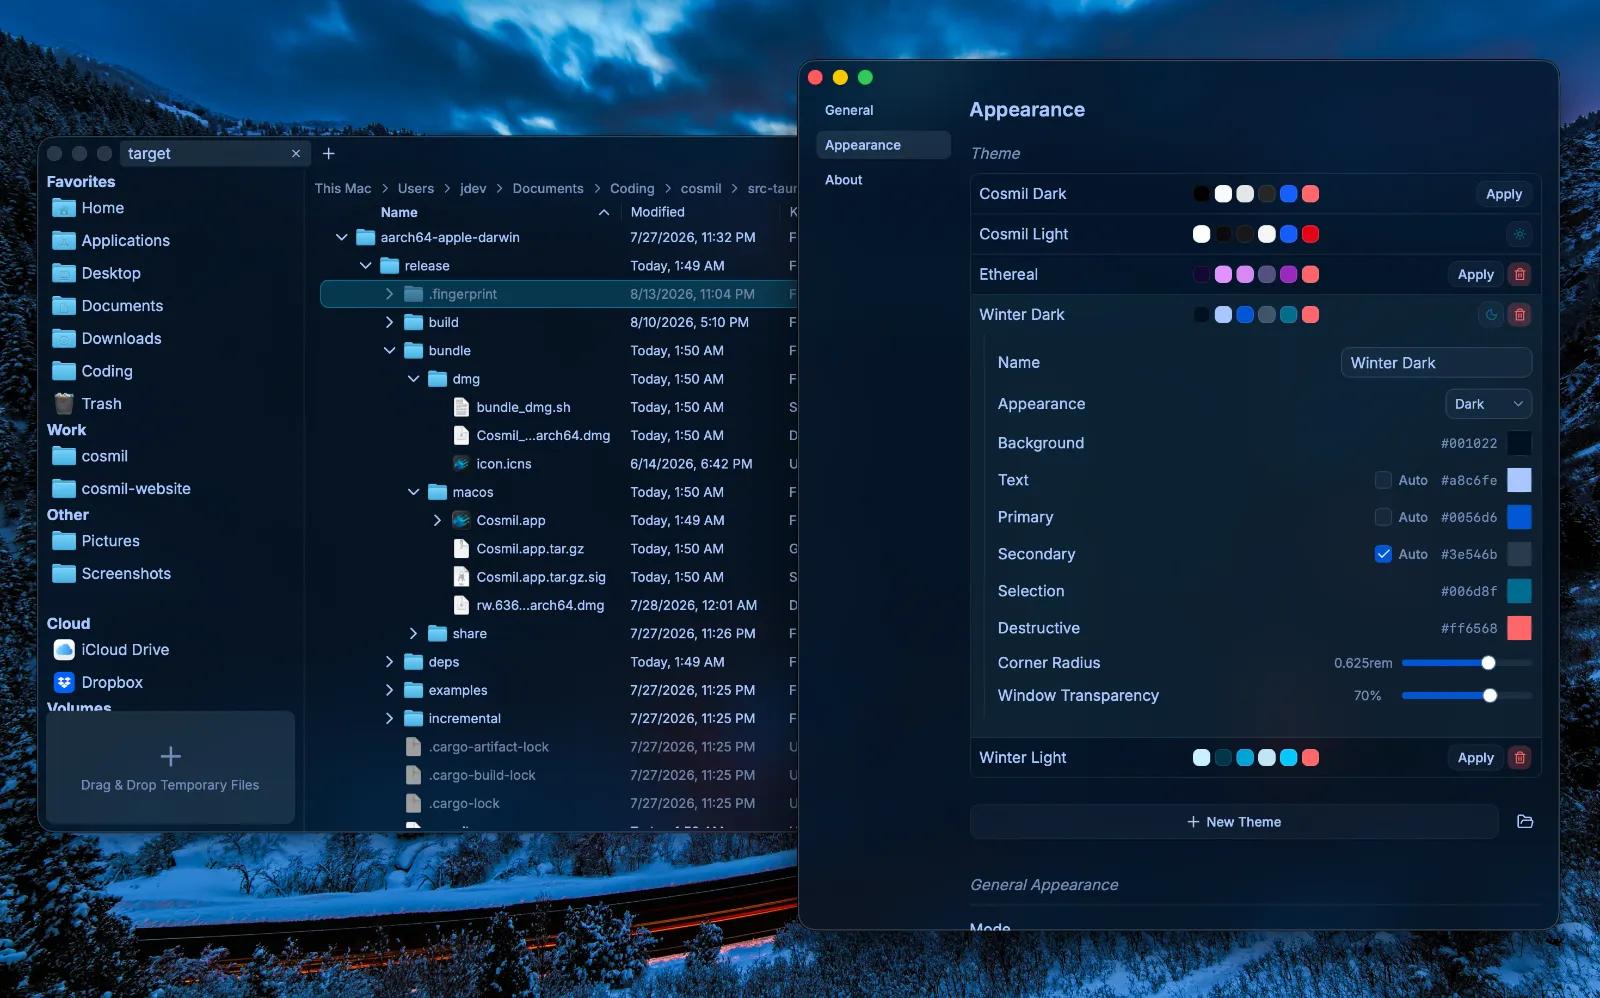This screenshot has width=1600, height=998.
Task: Collapse the bundle folder
Action: [x=389, y=351]
